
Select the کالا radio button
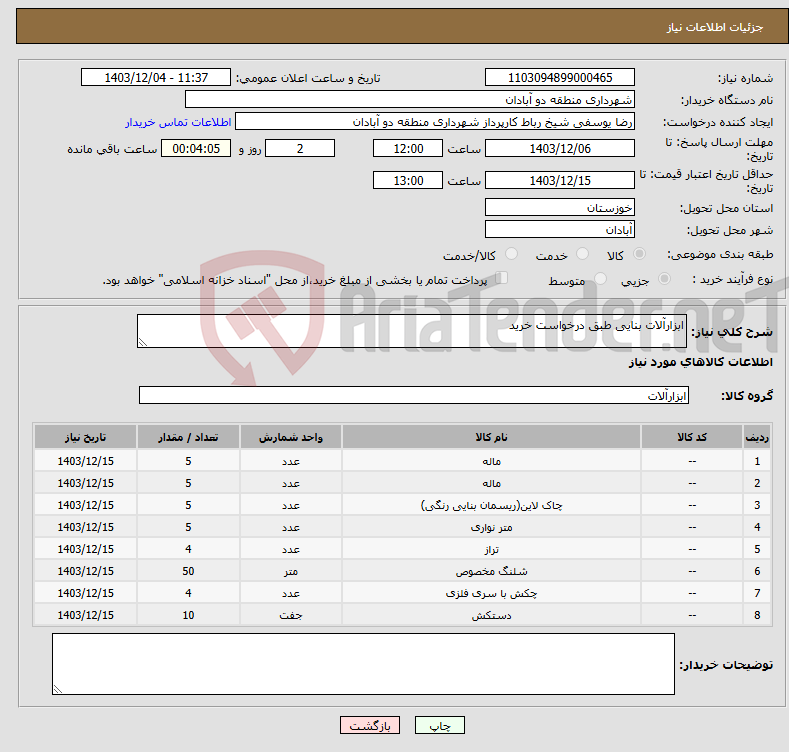tap(639, 254)
